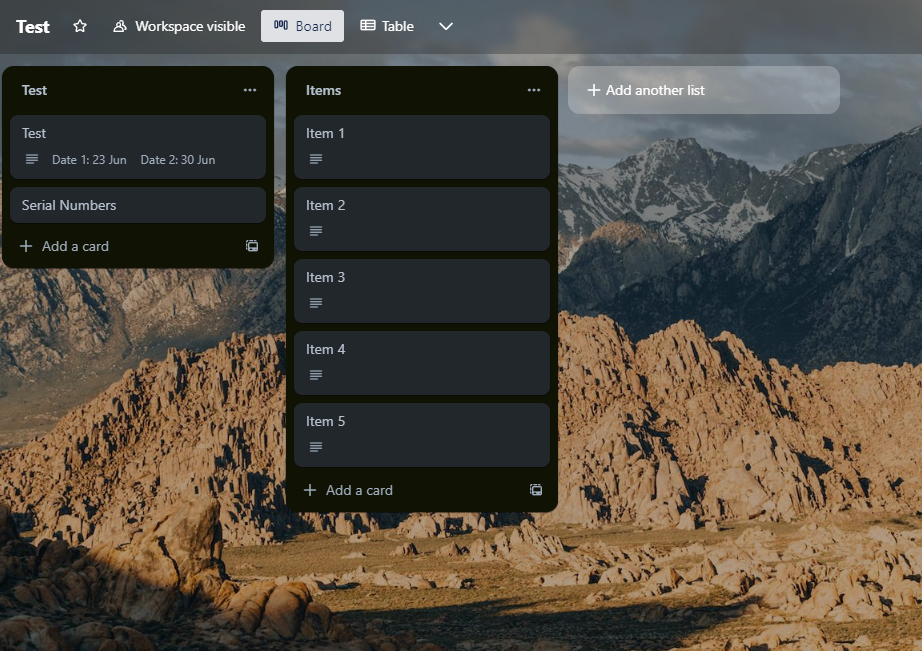Click description icon on Item 3
Screen dimensions: 922x651
pyautogui.click(x=316, y=303)
